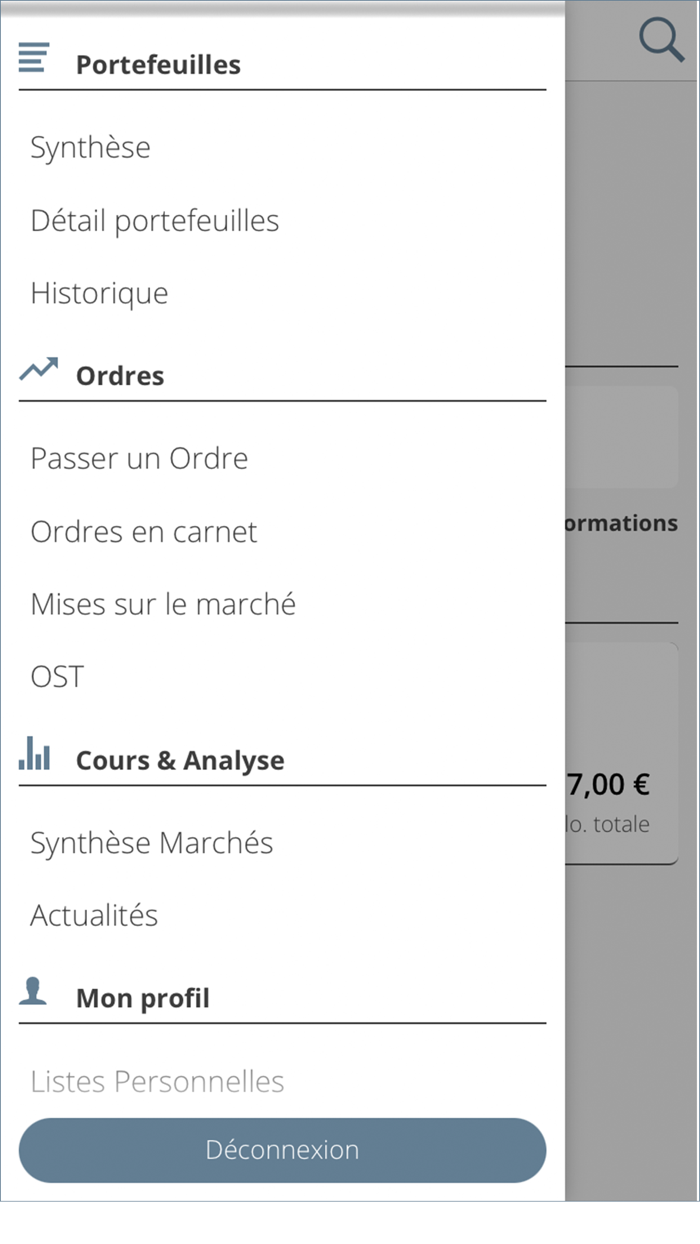Select the bar chart icon beside Cours & Analyse
This screenshot has width=700, height=1244.
pyautogui.click(x=34, y=754)
